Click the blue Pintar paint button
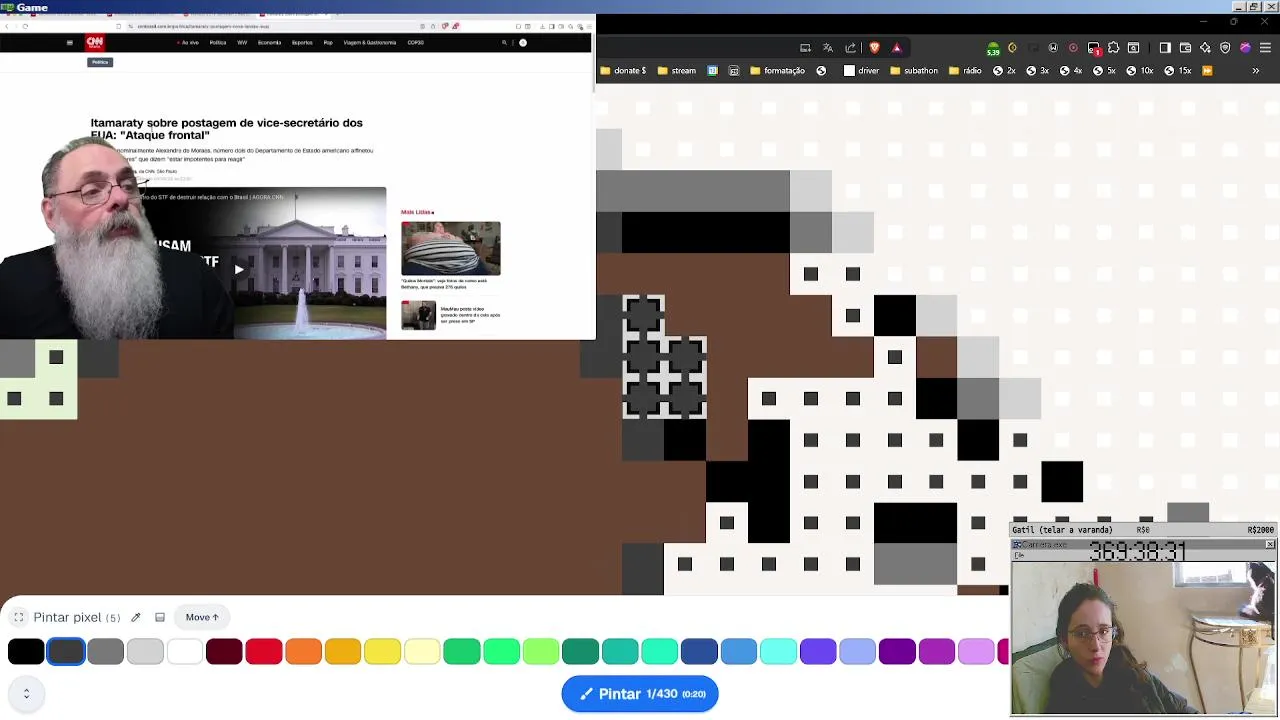The image size is (1280, 720). coord(640,694)
